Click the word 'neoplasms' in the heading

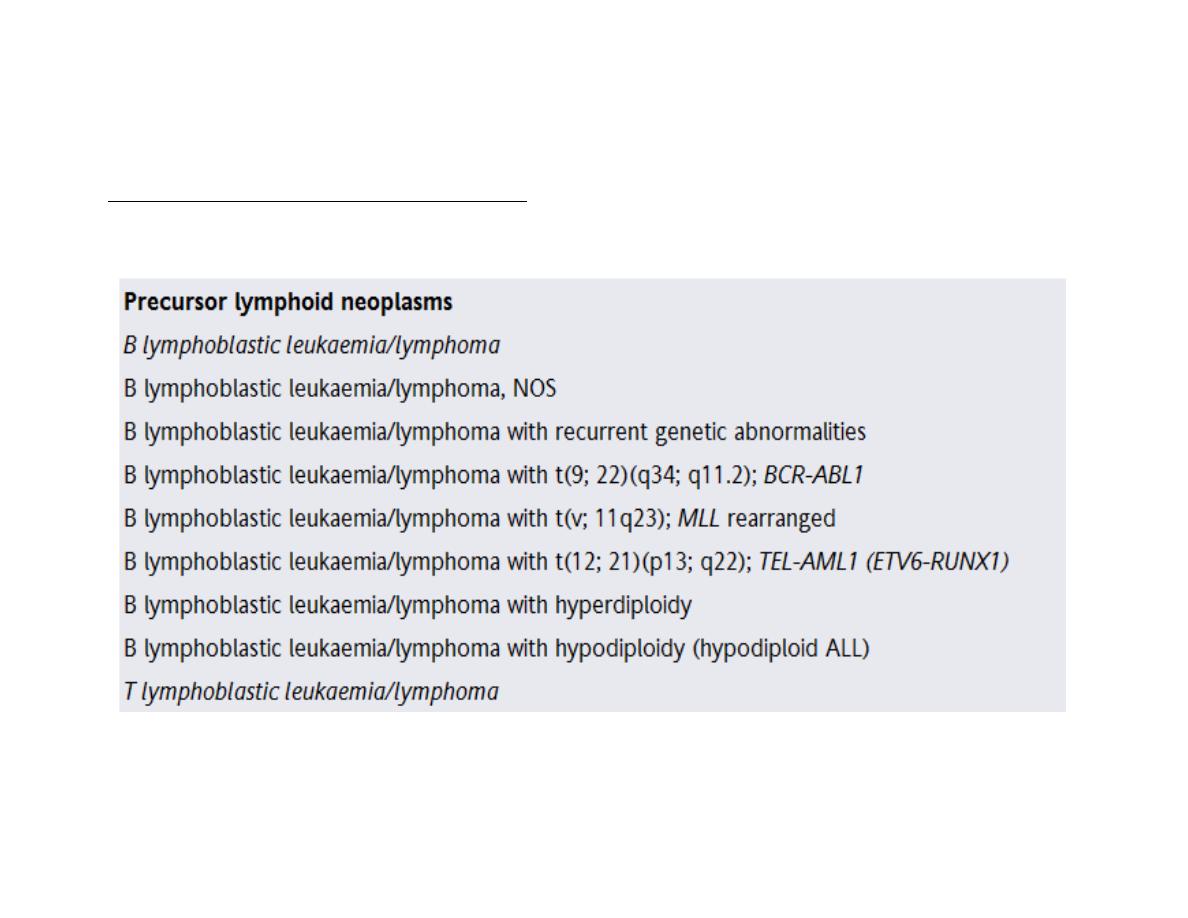pyautogui.click(x=396, y=303)
